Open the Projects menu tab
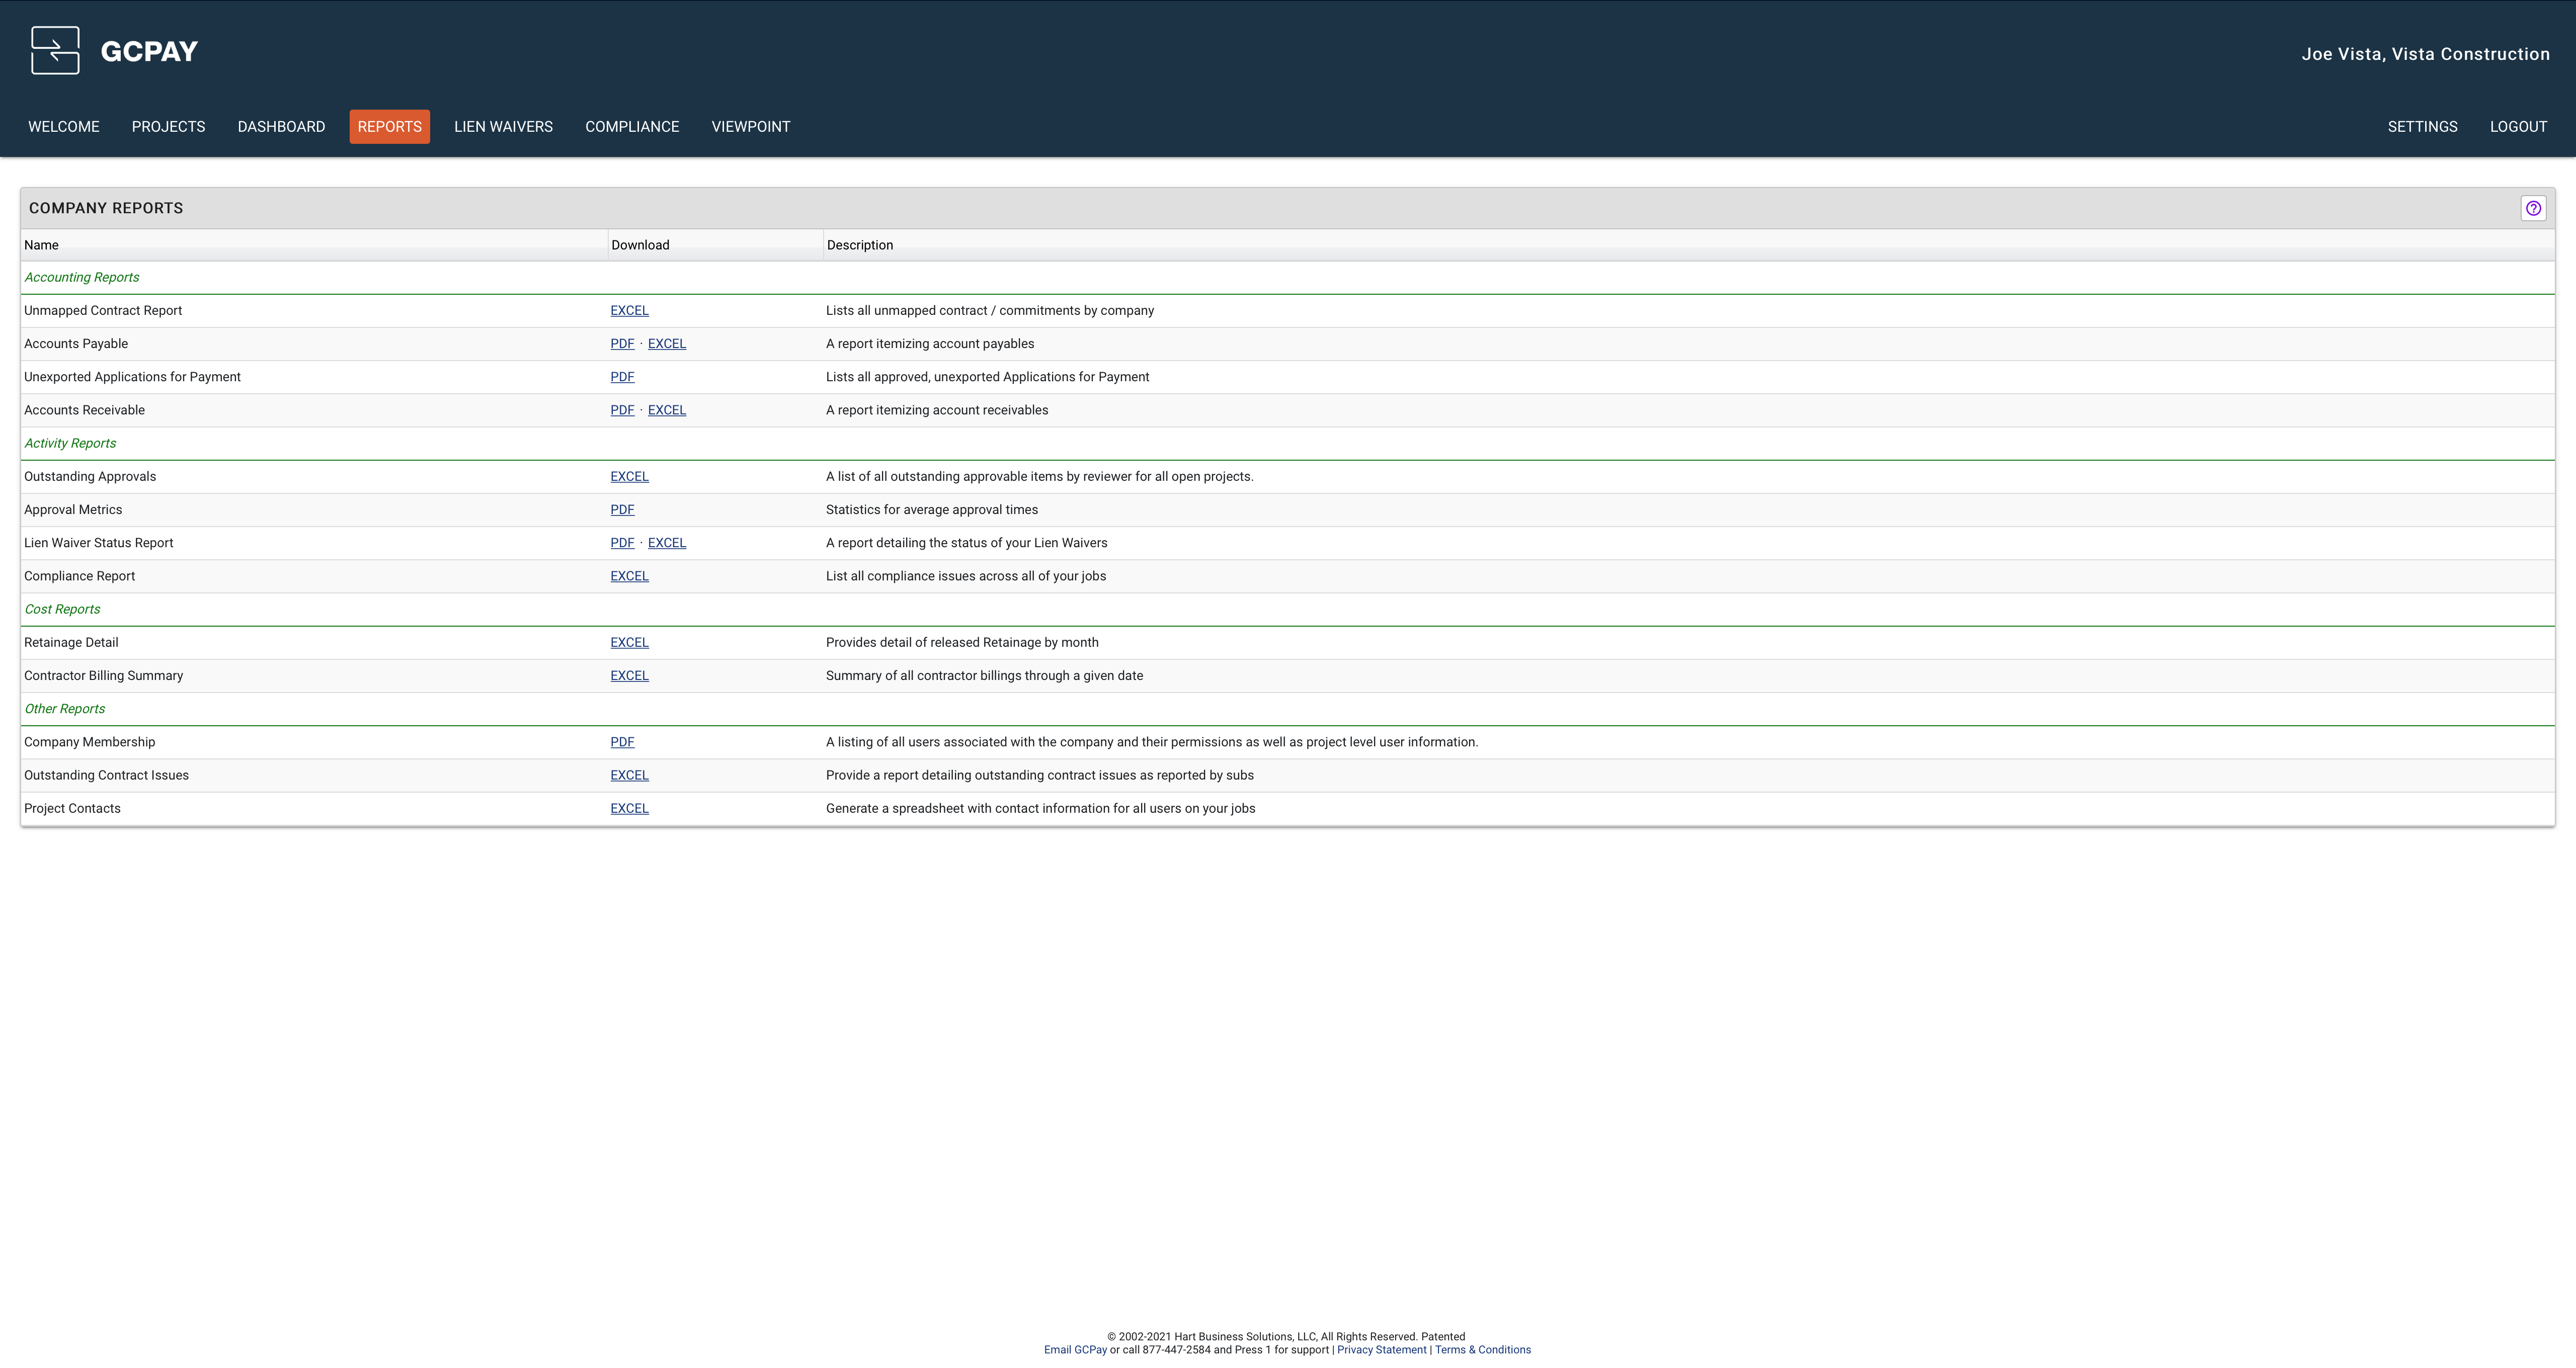Image resolution: width=2576 pixels, height=1368 pixels. click(168, 127)
